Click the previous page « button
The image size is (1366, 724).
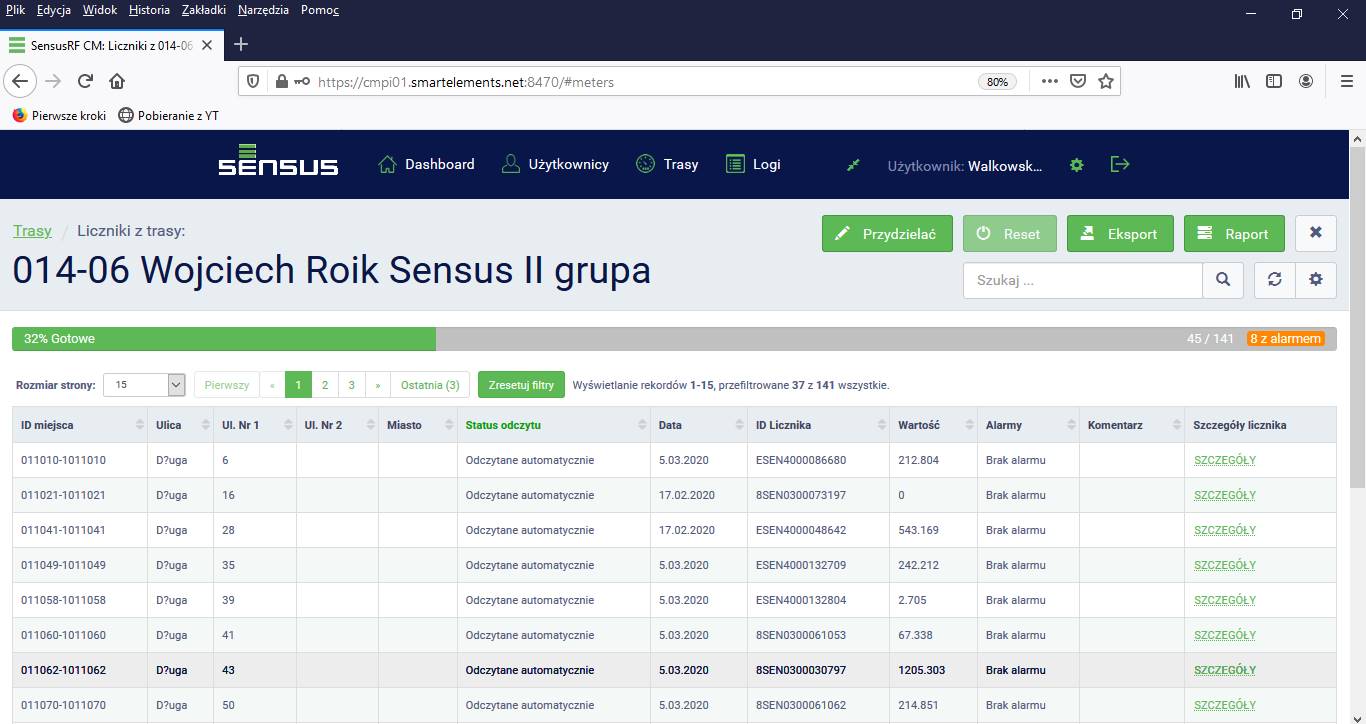tap(272, 385)
